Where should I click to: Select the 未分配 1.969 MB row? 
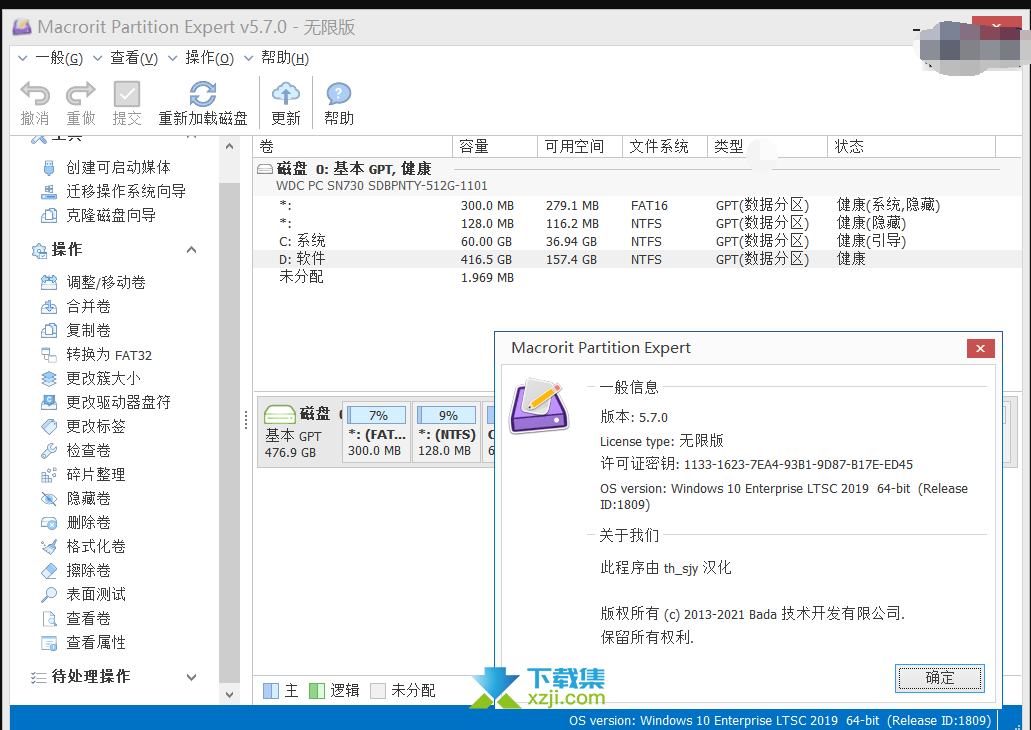[x=636, y=278]
